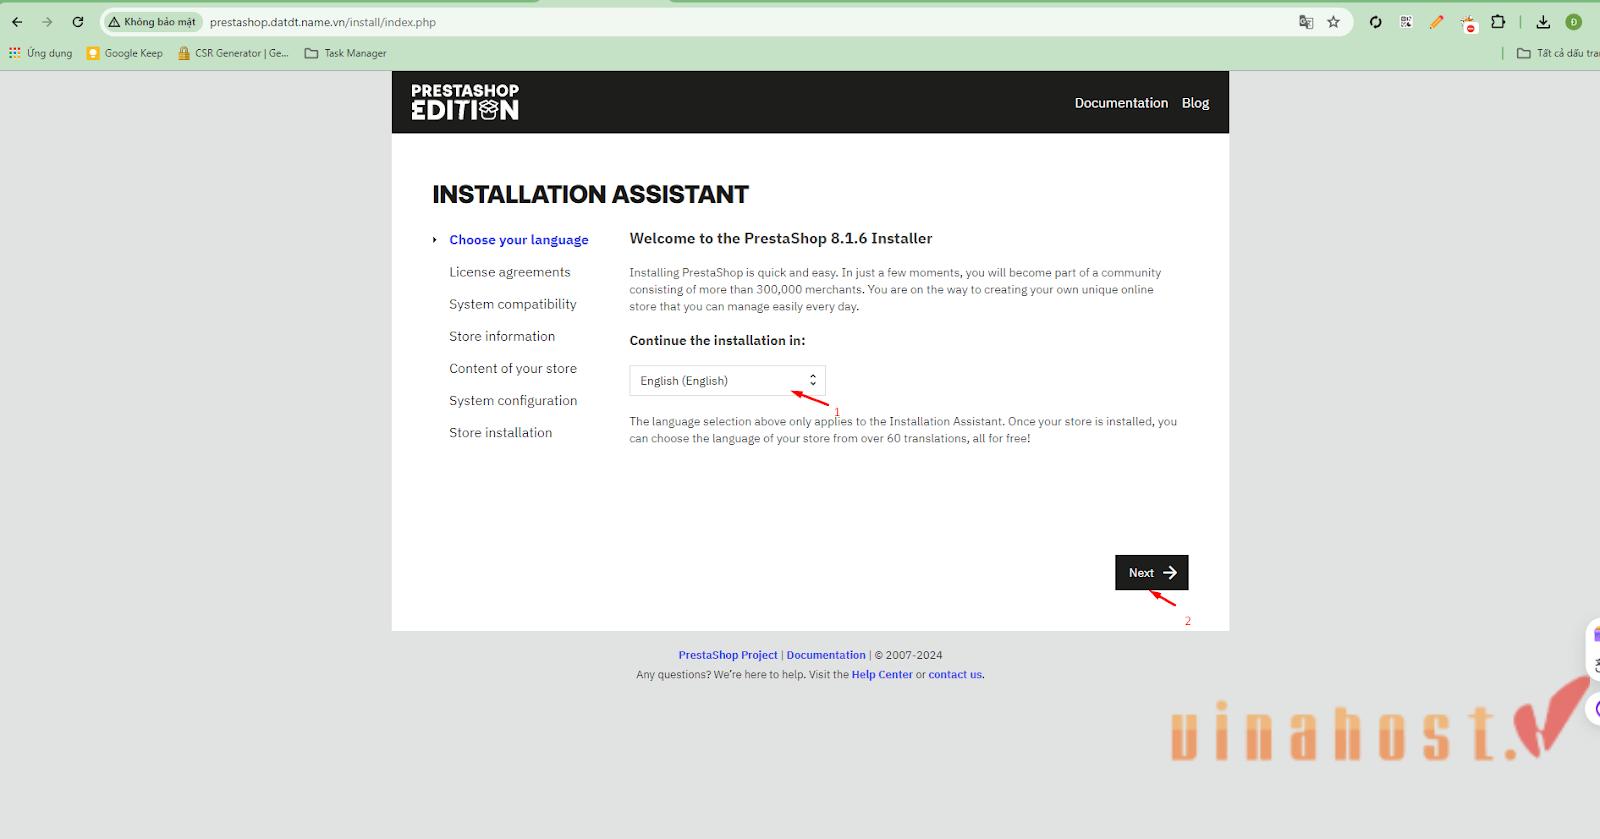The height and width of the screenshot is (839, 1600).
Task: Click the PrestaShop Edition logo
Action: pos(465,102)
